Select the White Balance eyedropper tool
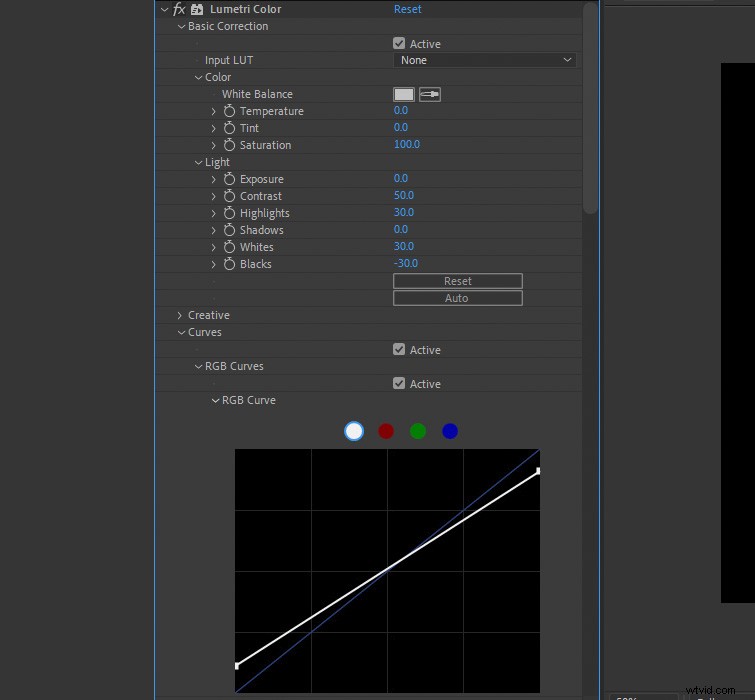Viewport: 755px width, 700px height. point(430,94)
